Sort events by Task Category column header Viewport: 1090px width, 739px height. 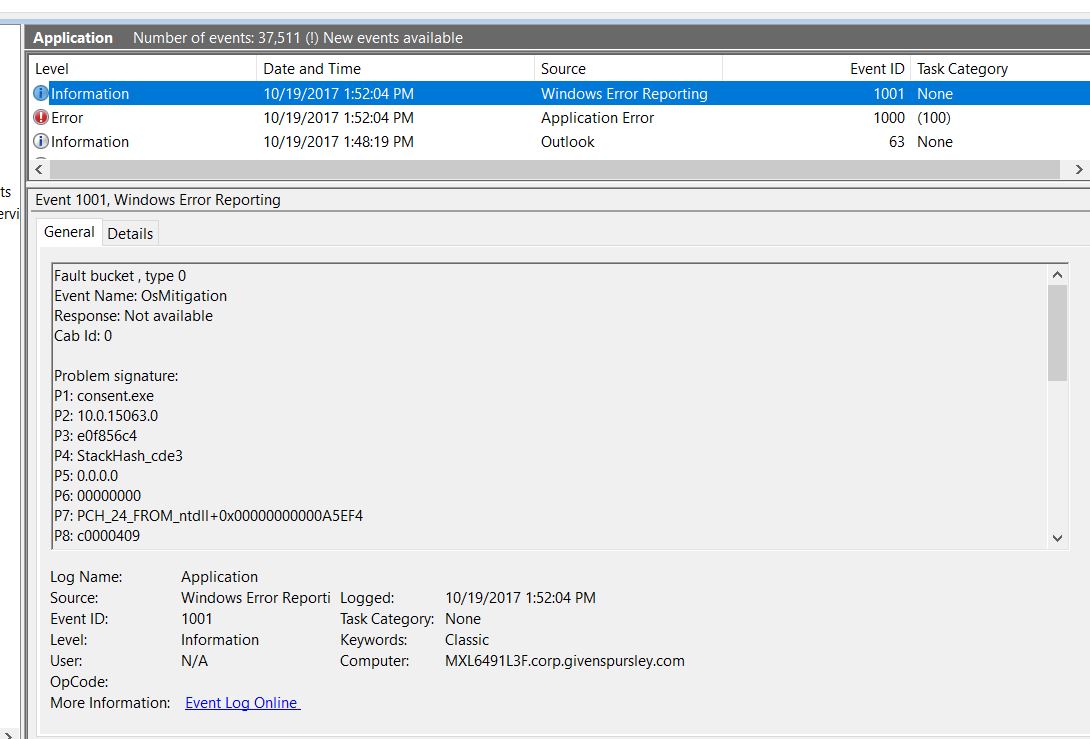tap(1000, 69)
